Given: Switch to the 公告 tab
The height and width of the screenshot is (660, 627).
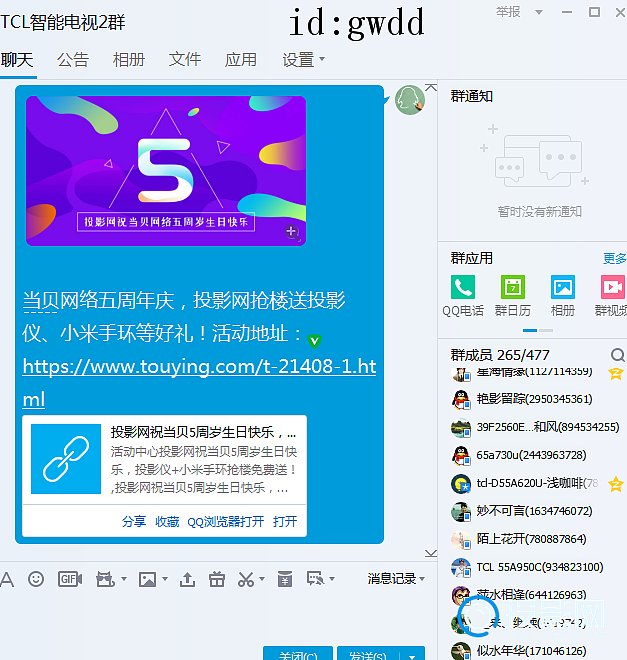Looking at the screenshot, I should pyautogui.click(x=73, y=59).
